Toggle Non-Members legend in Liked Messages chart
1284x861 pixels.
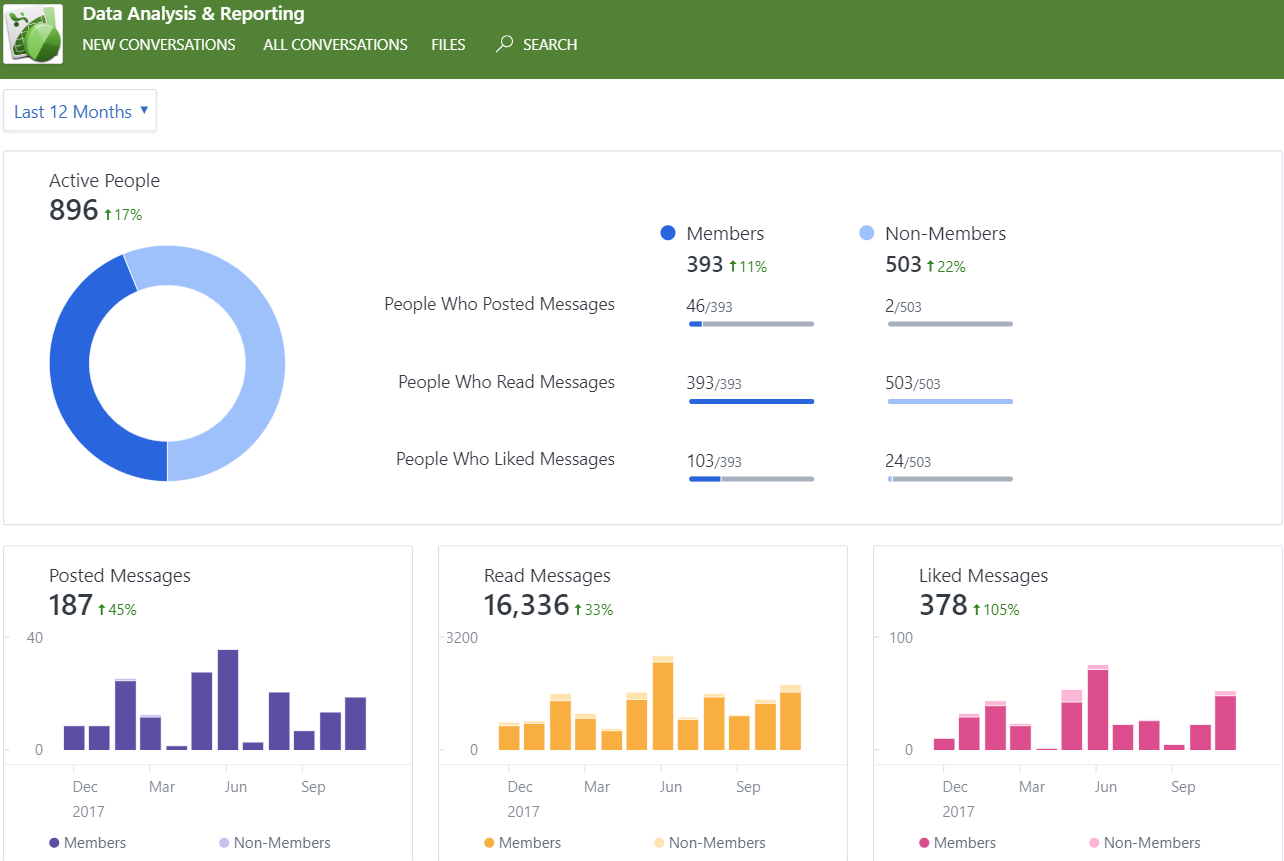1143,843
